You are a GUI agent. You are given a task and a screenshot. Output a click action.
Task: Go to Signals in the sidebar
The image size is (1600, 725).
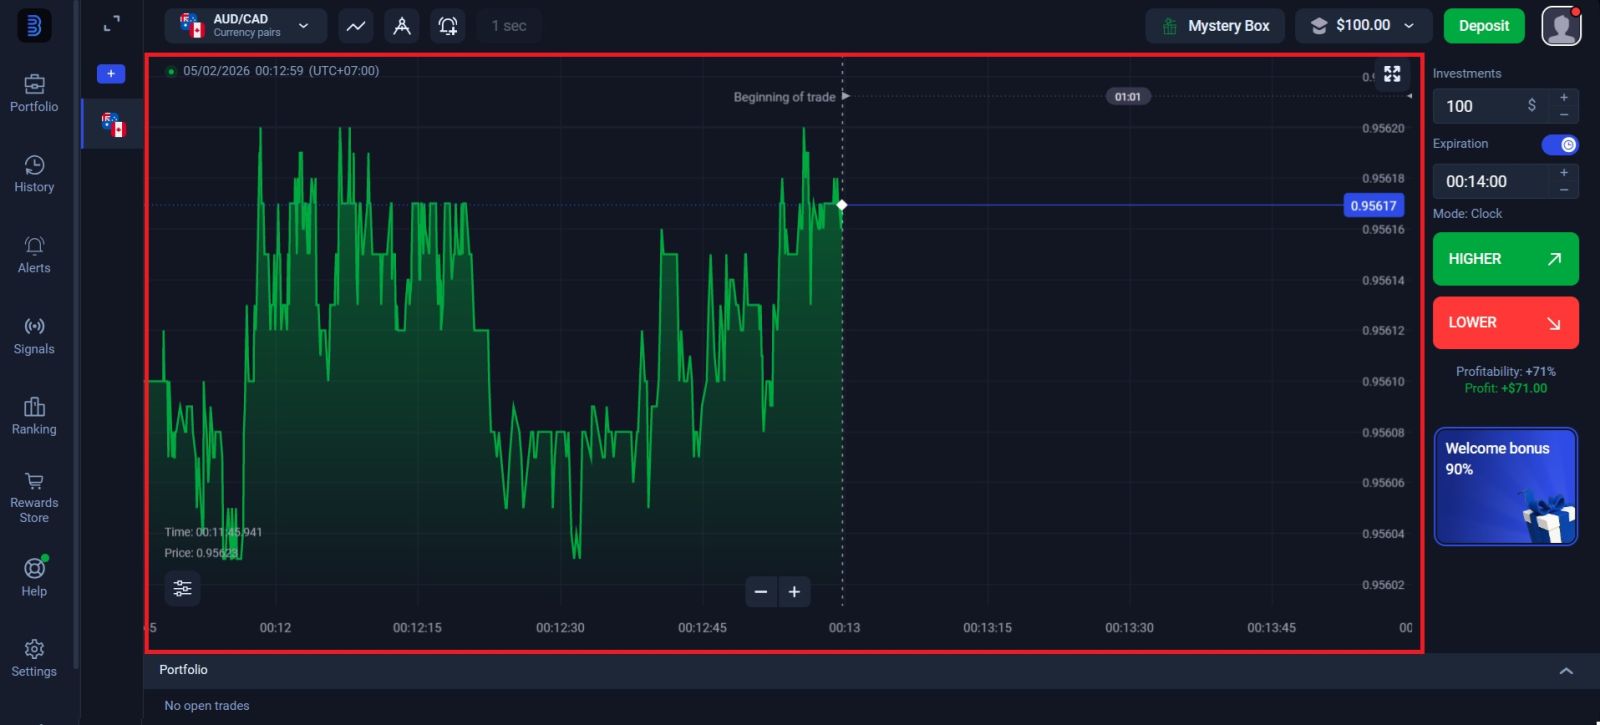34,336
